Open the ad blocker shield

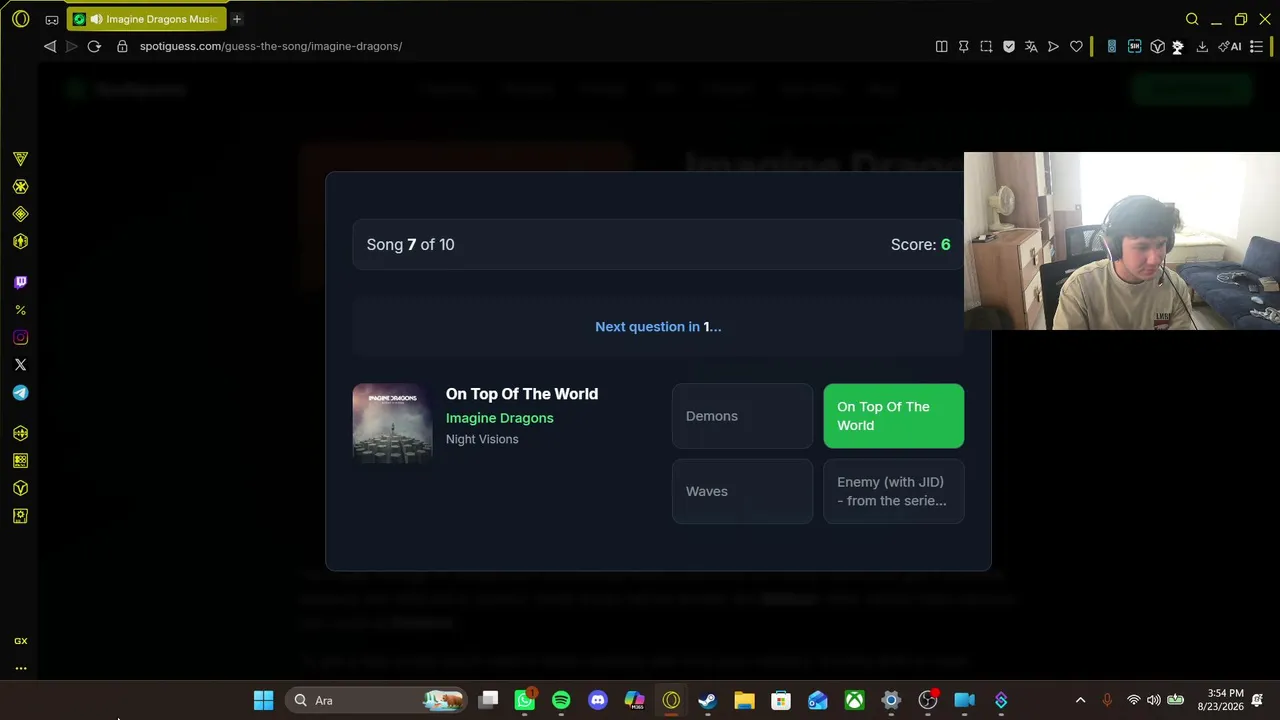(1009, 46)
